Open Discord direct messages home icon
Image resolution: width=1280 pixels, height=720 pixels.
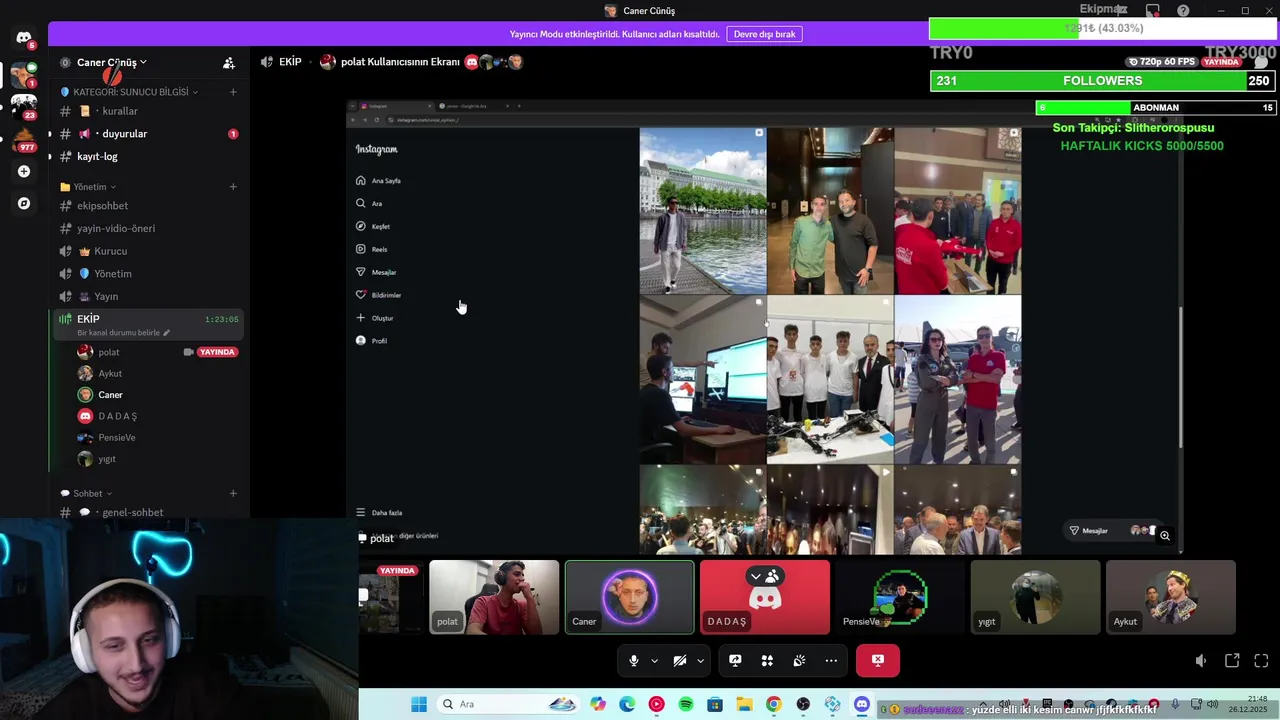tap(24, 38)
